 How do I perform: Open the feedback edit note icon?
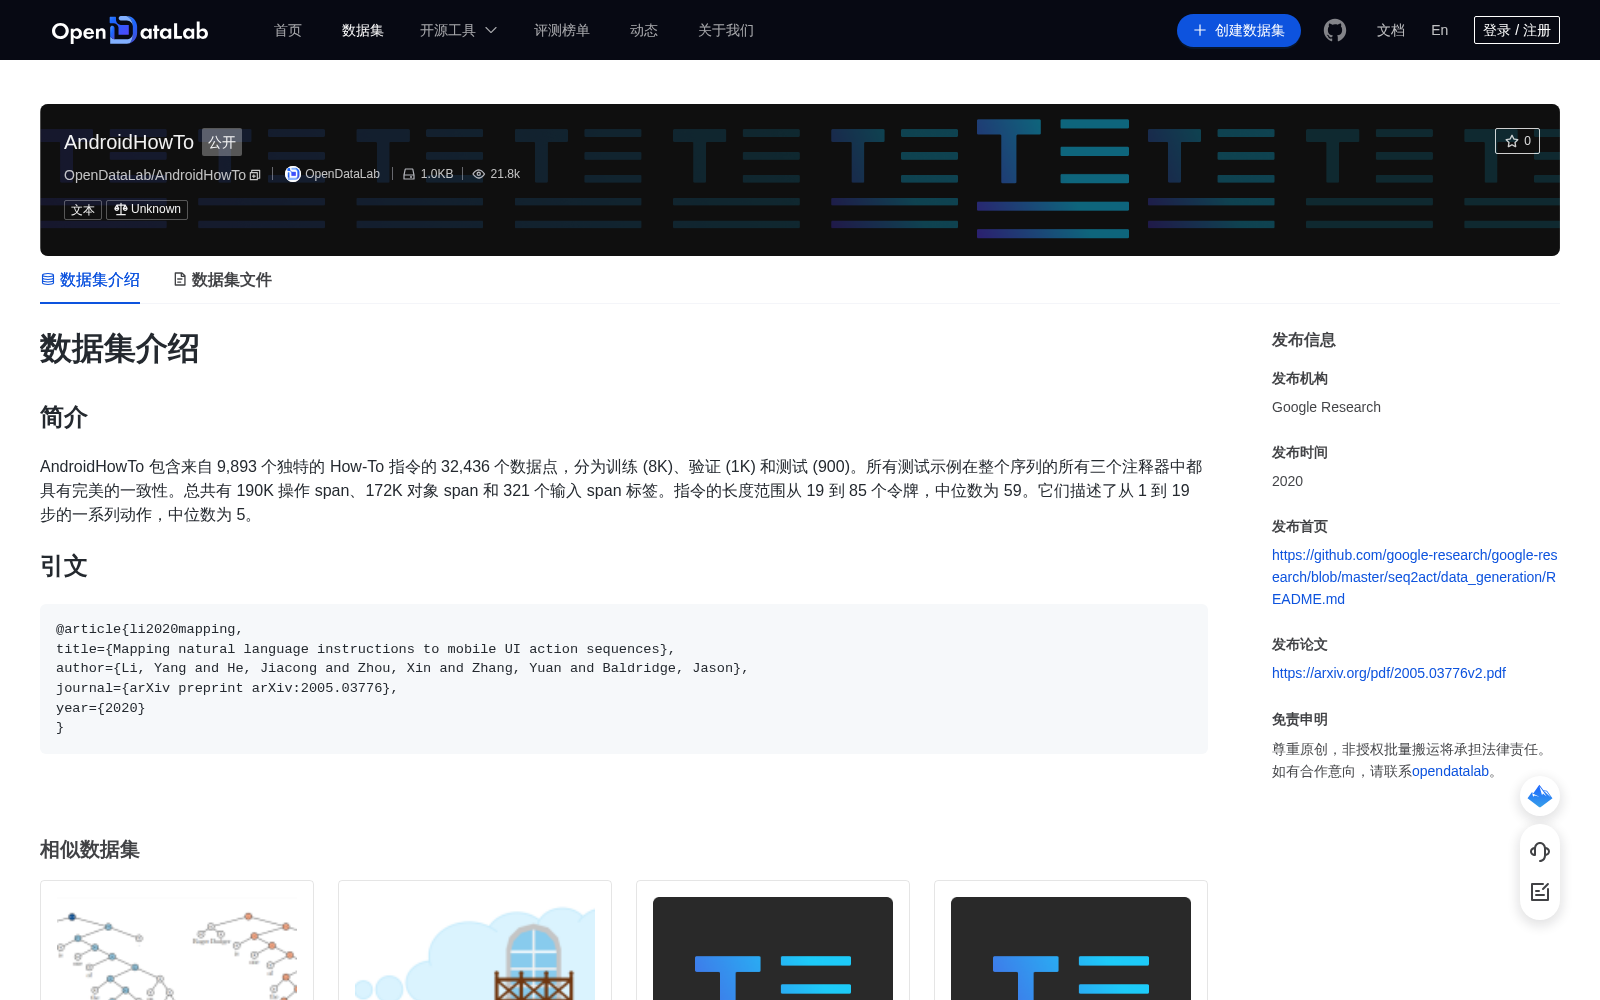pos(1540,892)
